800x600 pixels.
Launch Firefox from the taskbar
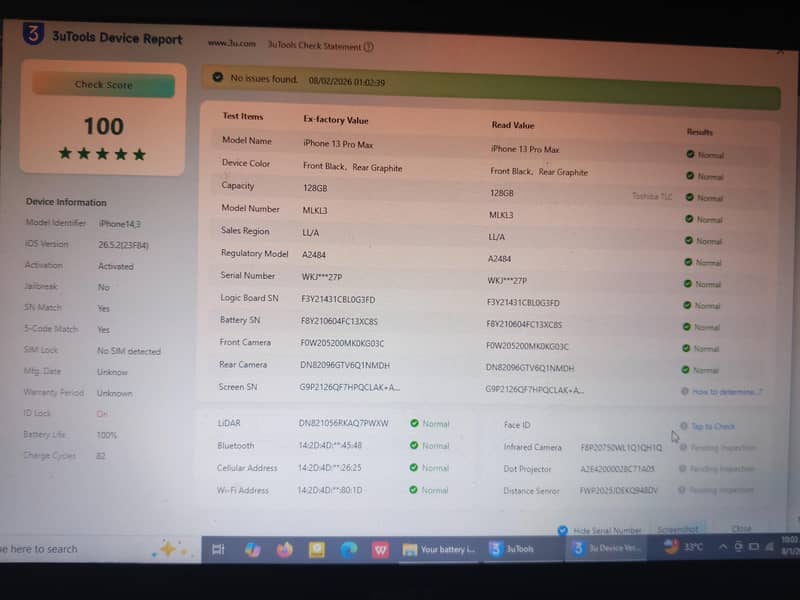pyautogui.click(x=285, y=549)
